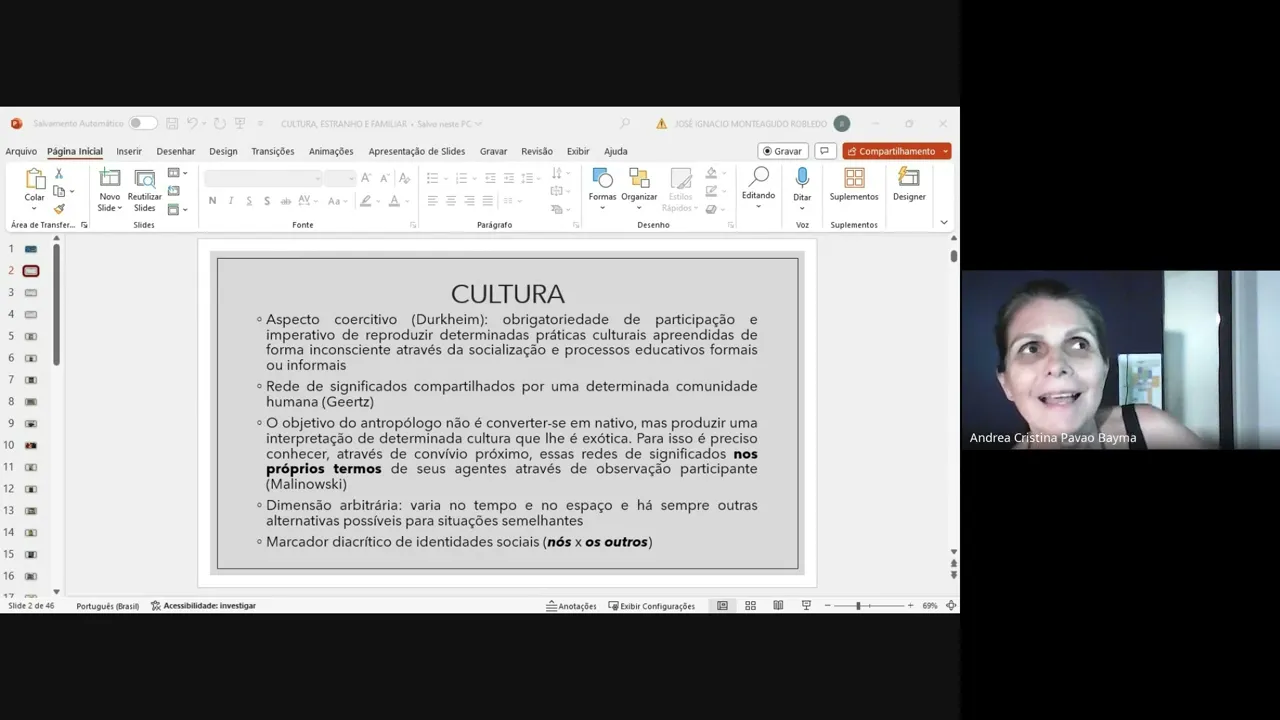Open Suplementos add-ins
Viewport: 1280px width, 720px height.
click(854, 185)
